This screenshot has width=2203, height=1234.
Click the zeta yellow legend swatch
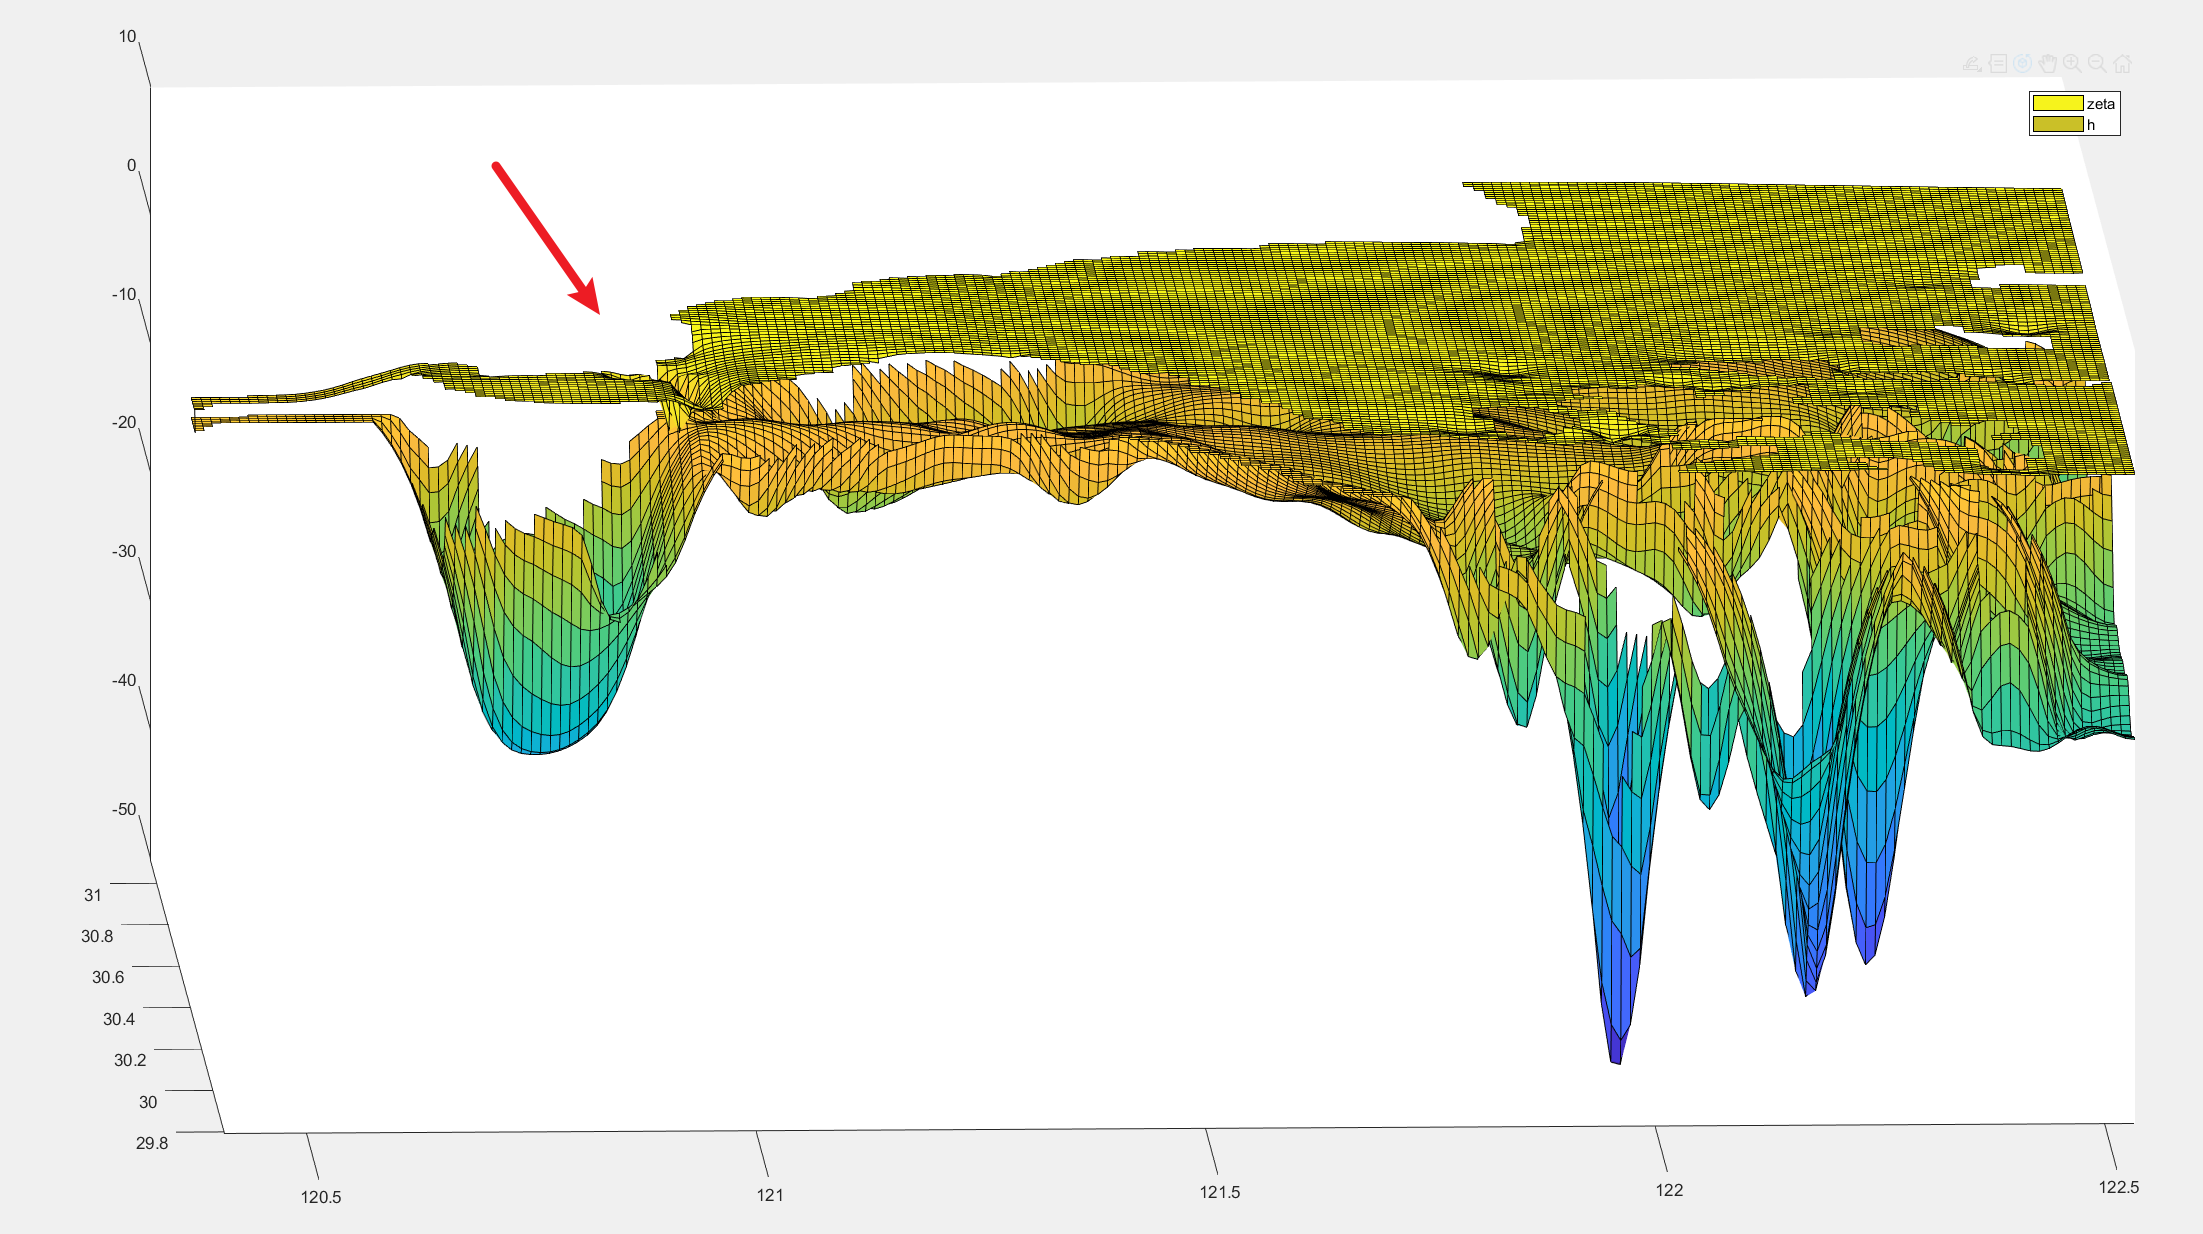click(2057, 104)
